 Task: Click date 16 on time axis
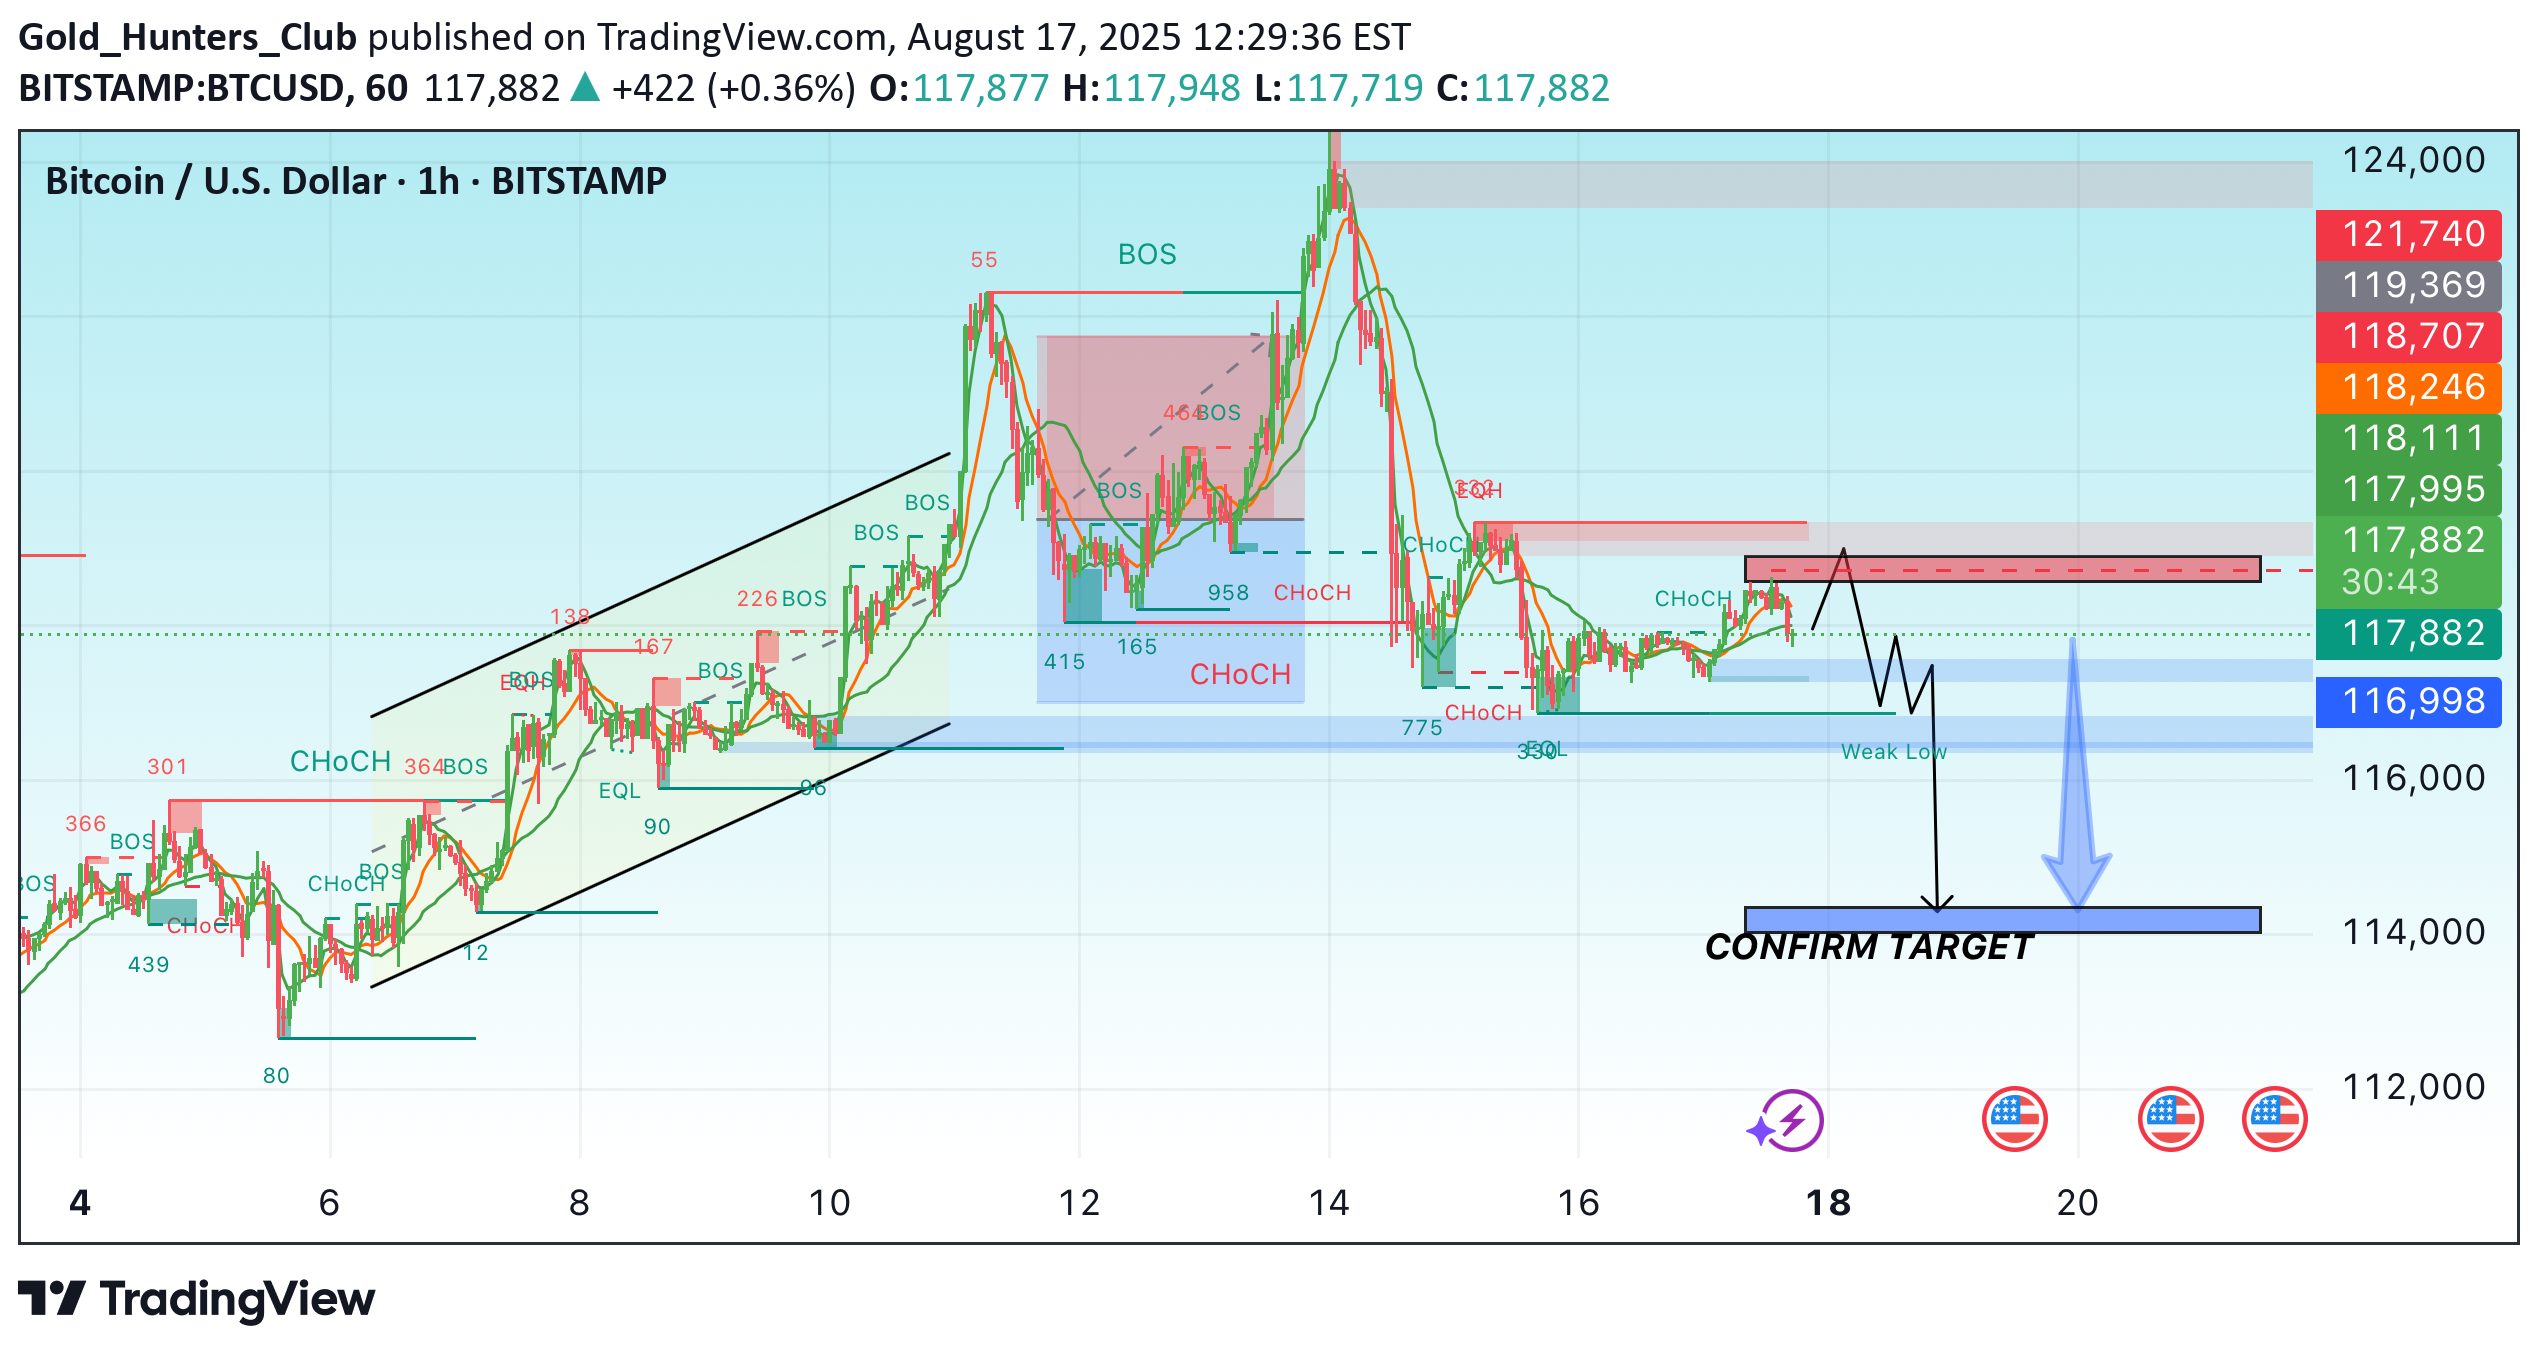(x=1578, y=1203)
